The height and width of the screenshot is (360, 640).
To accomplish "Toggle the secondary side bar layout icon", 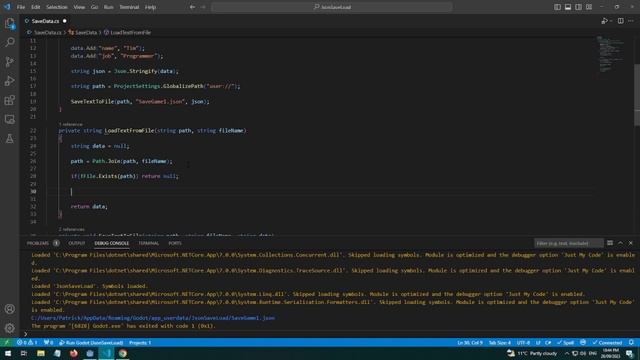I will point(578,7).
